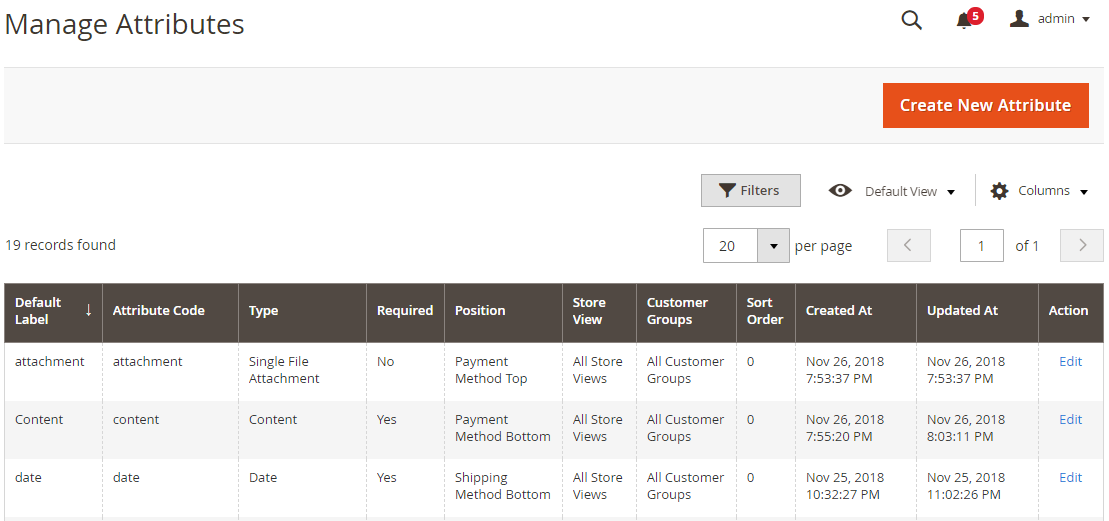Image resolution: width=1109 pixels, height=521 pixels.
Task: Go to previous page arrow
Action: click(908, 246)
